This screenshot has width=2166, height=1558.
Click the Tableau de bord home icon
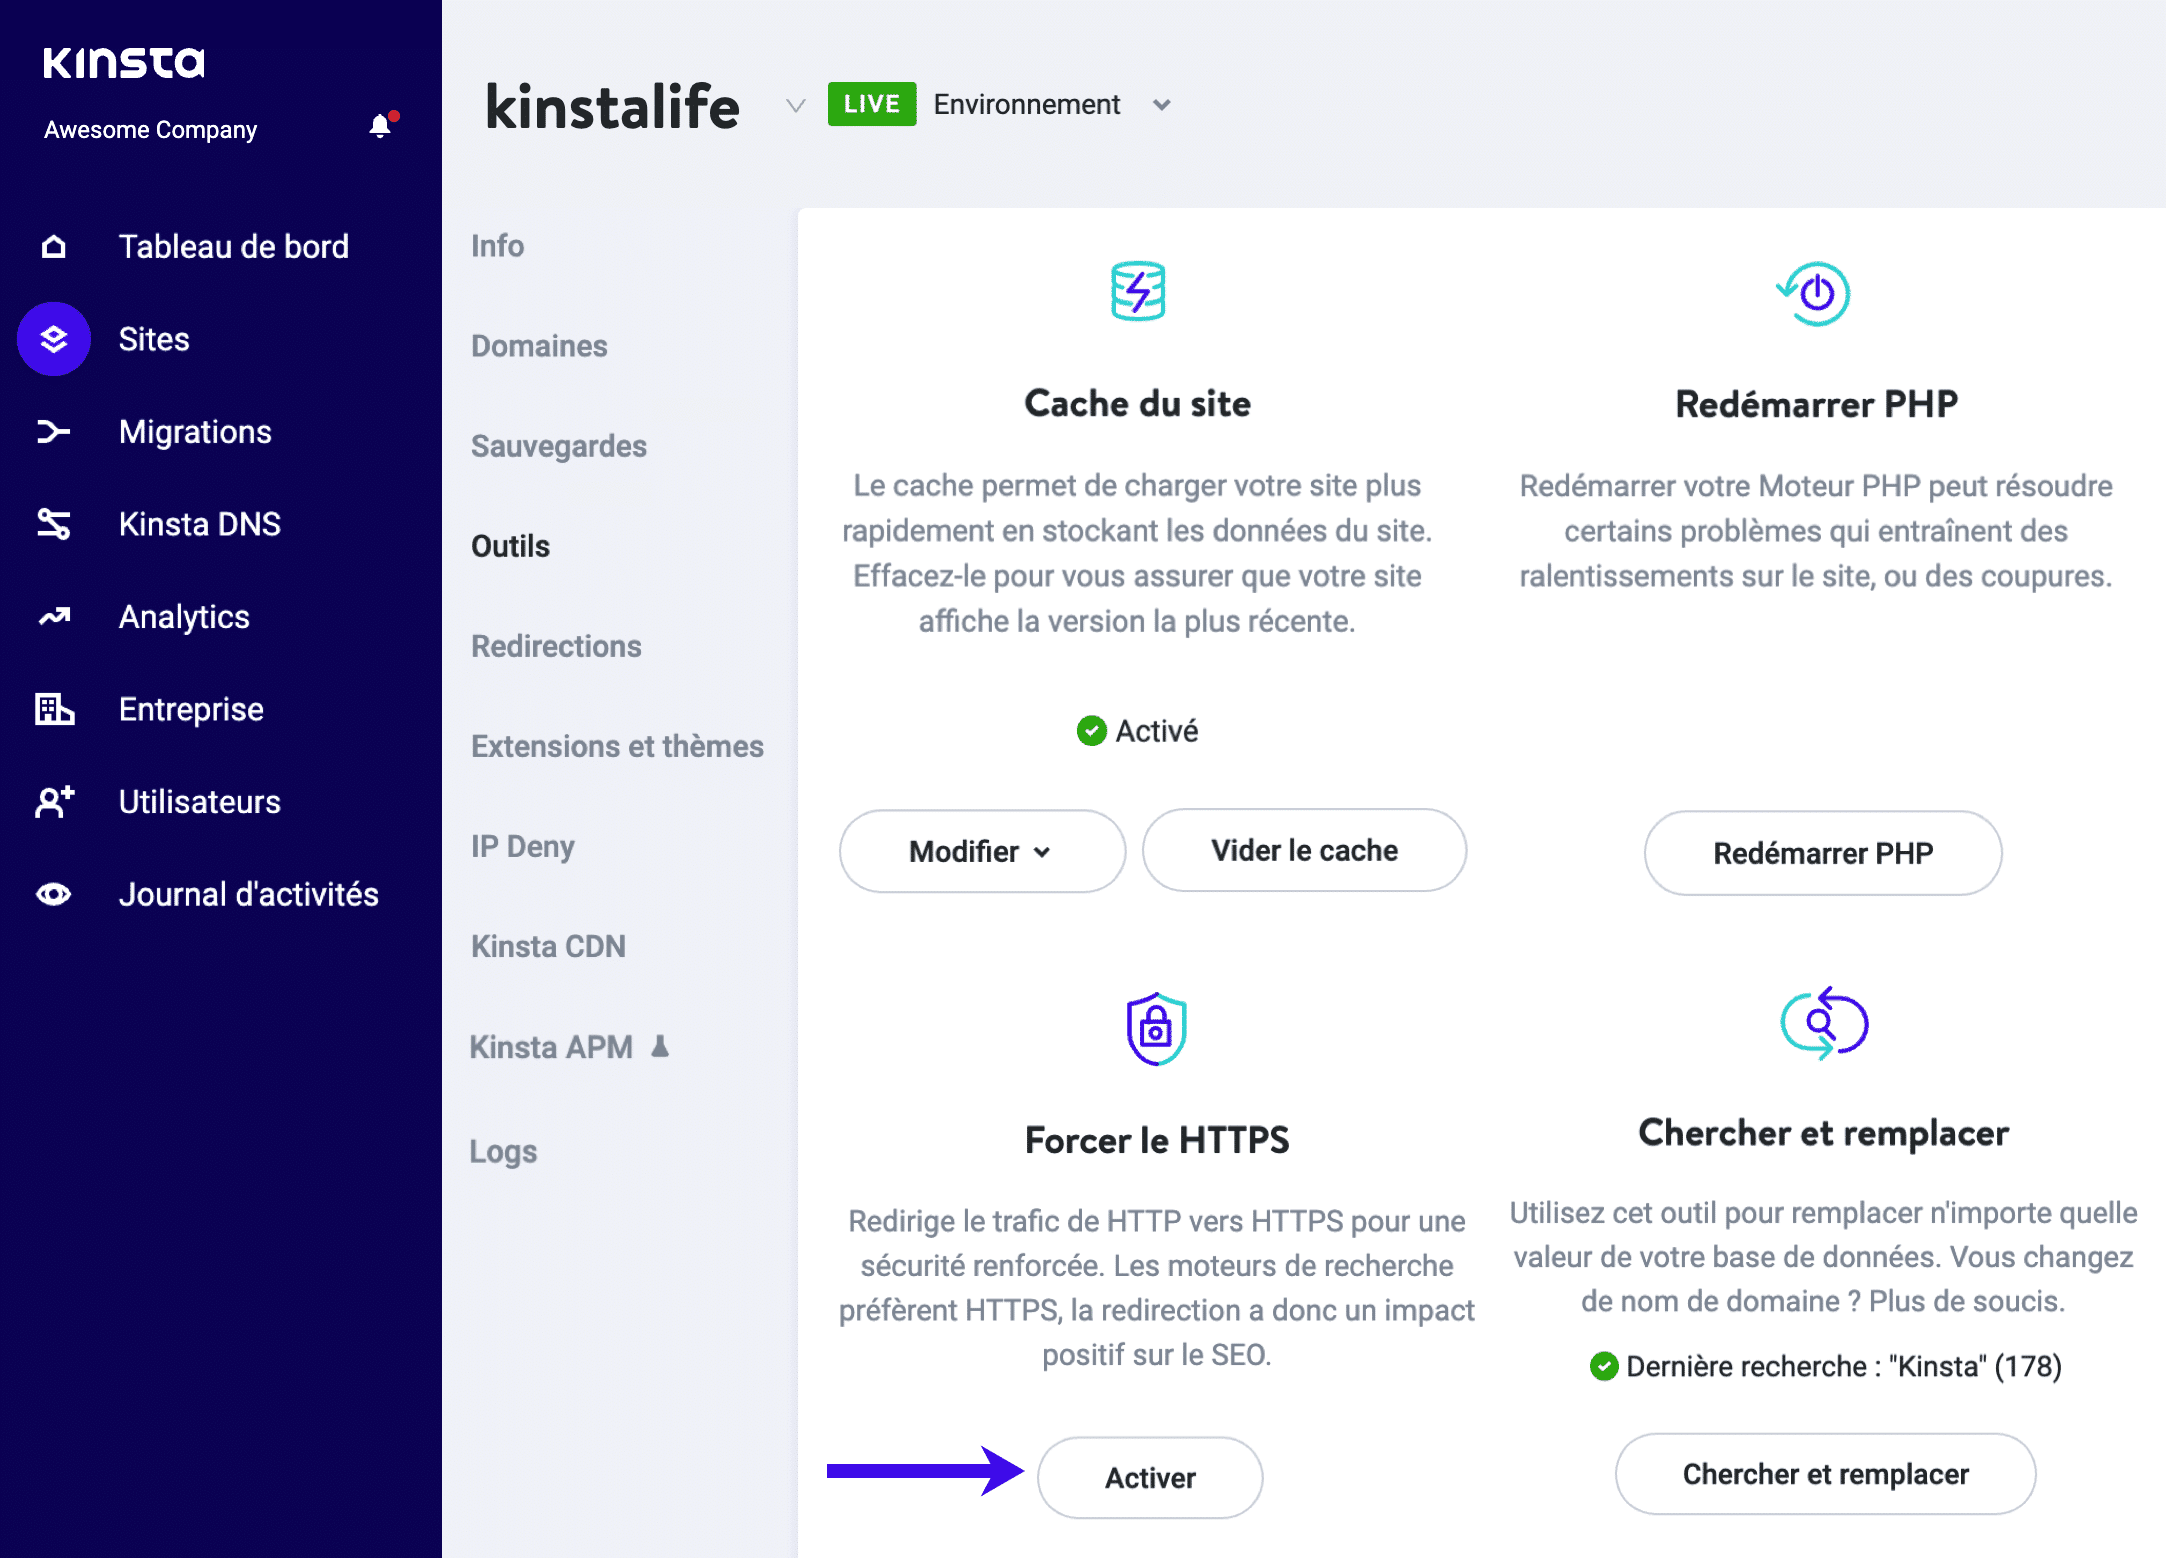(x=54, y=246)
